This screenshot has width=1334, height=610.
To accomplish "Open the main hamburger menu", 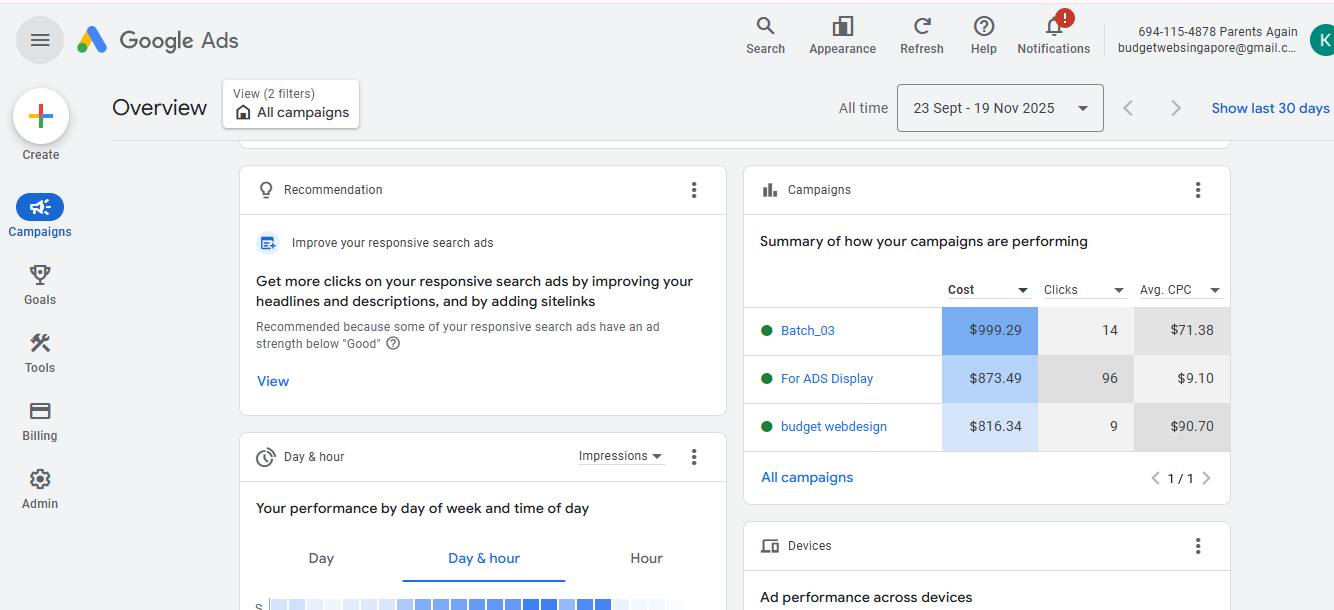I will tap(40, 40).
